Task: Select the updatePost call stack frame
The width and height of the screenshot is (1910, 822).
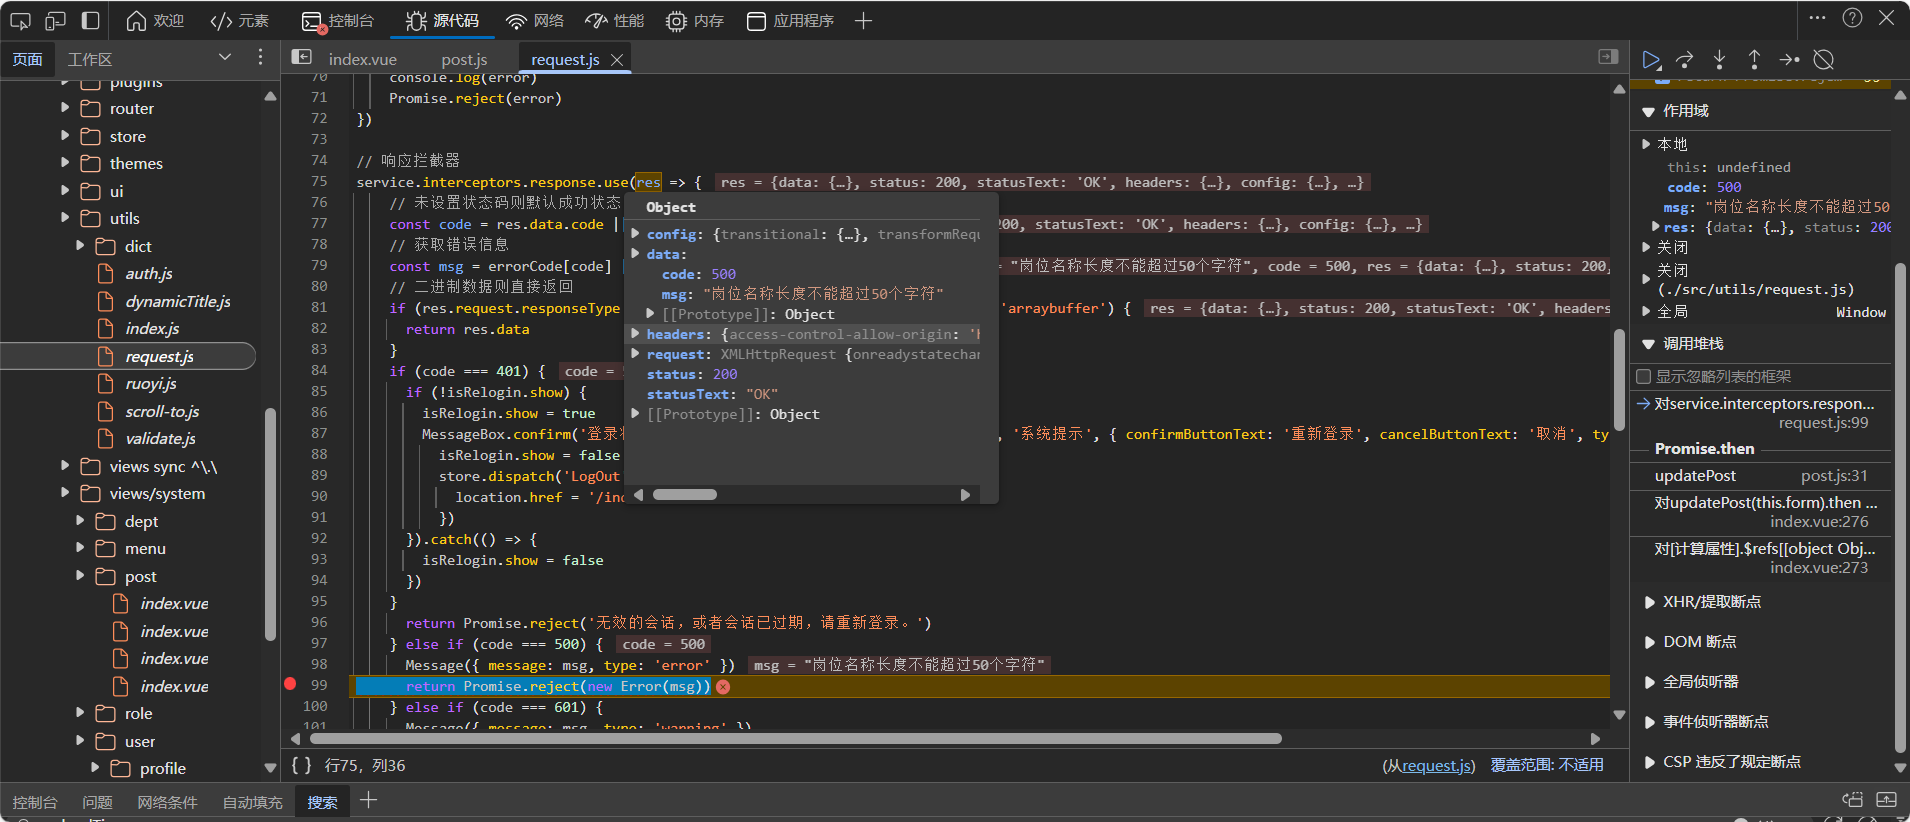Action: tap(1761, 476)
